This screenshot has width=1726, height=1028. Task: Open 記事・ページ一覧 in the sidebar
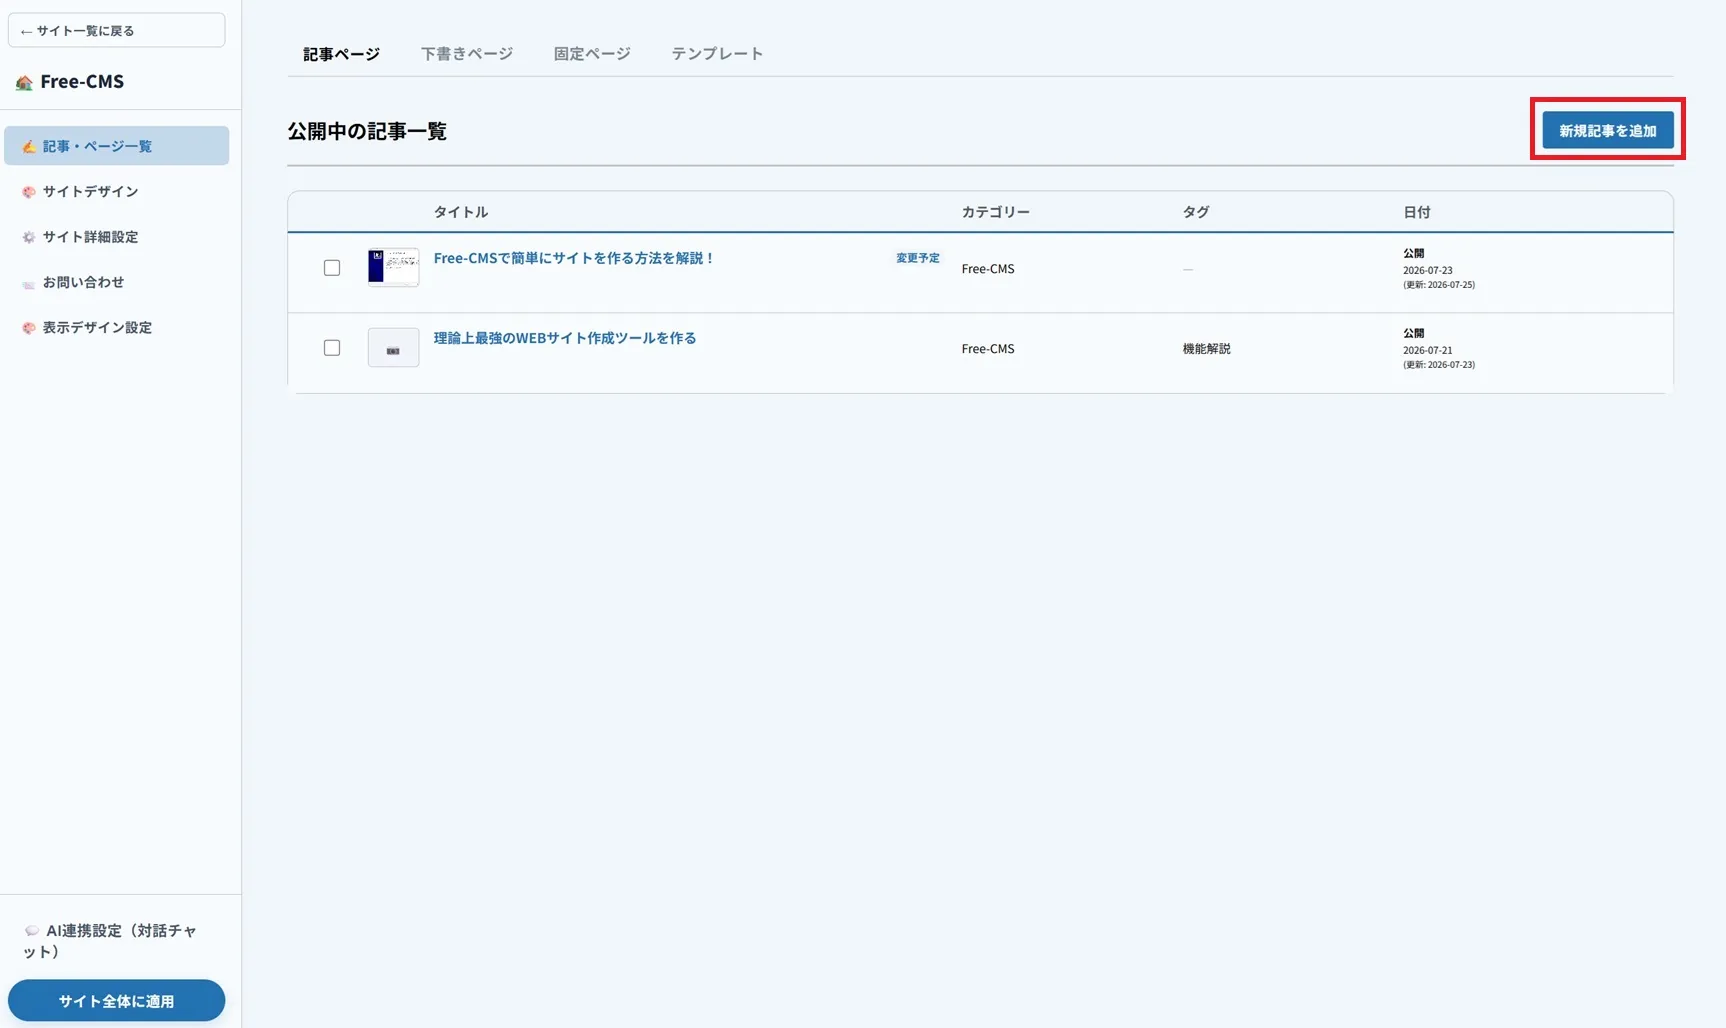coord(117,146)
